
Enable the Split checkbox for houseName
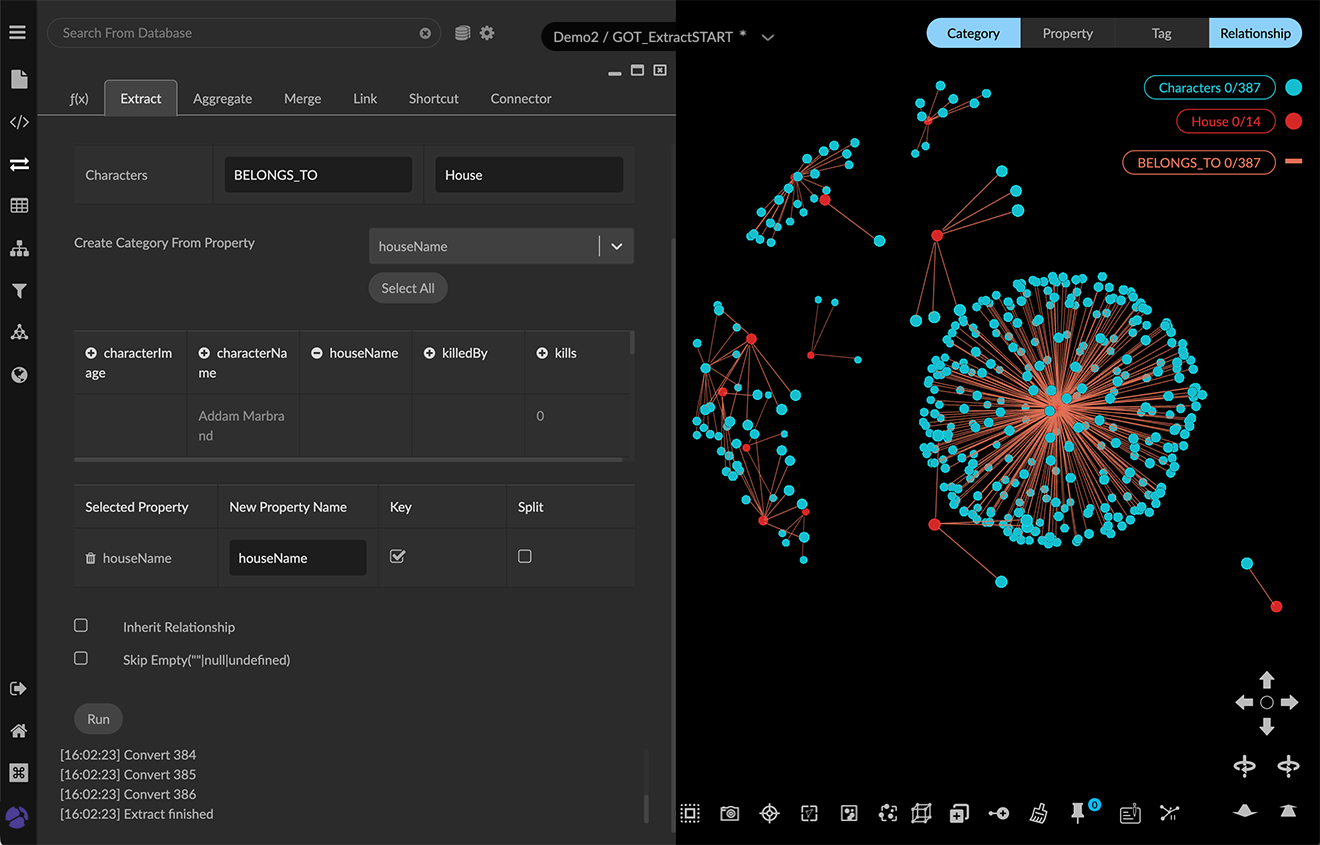(525, 557)
